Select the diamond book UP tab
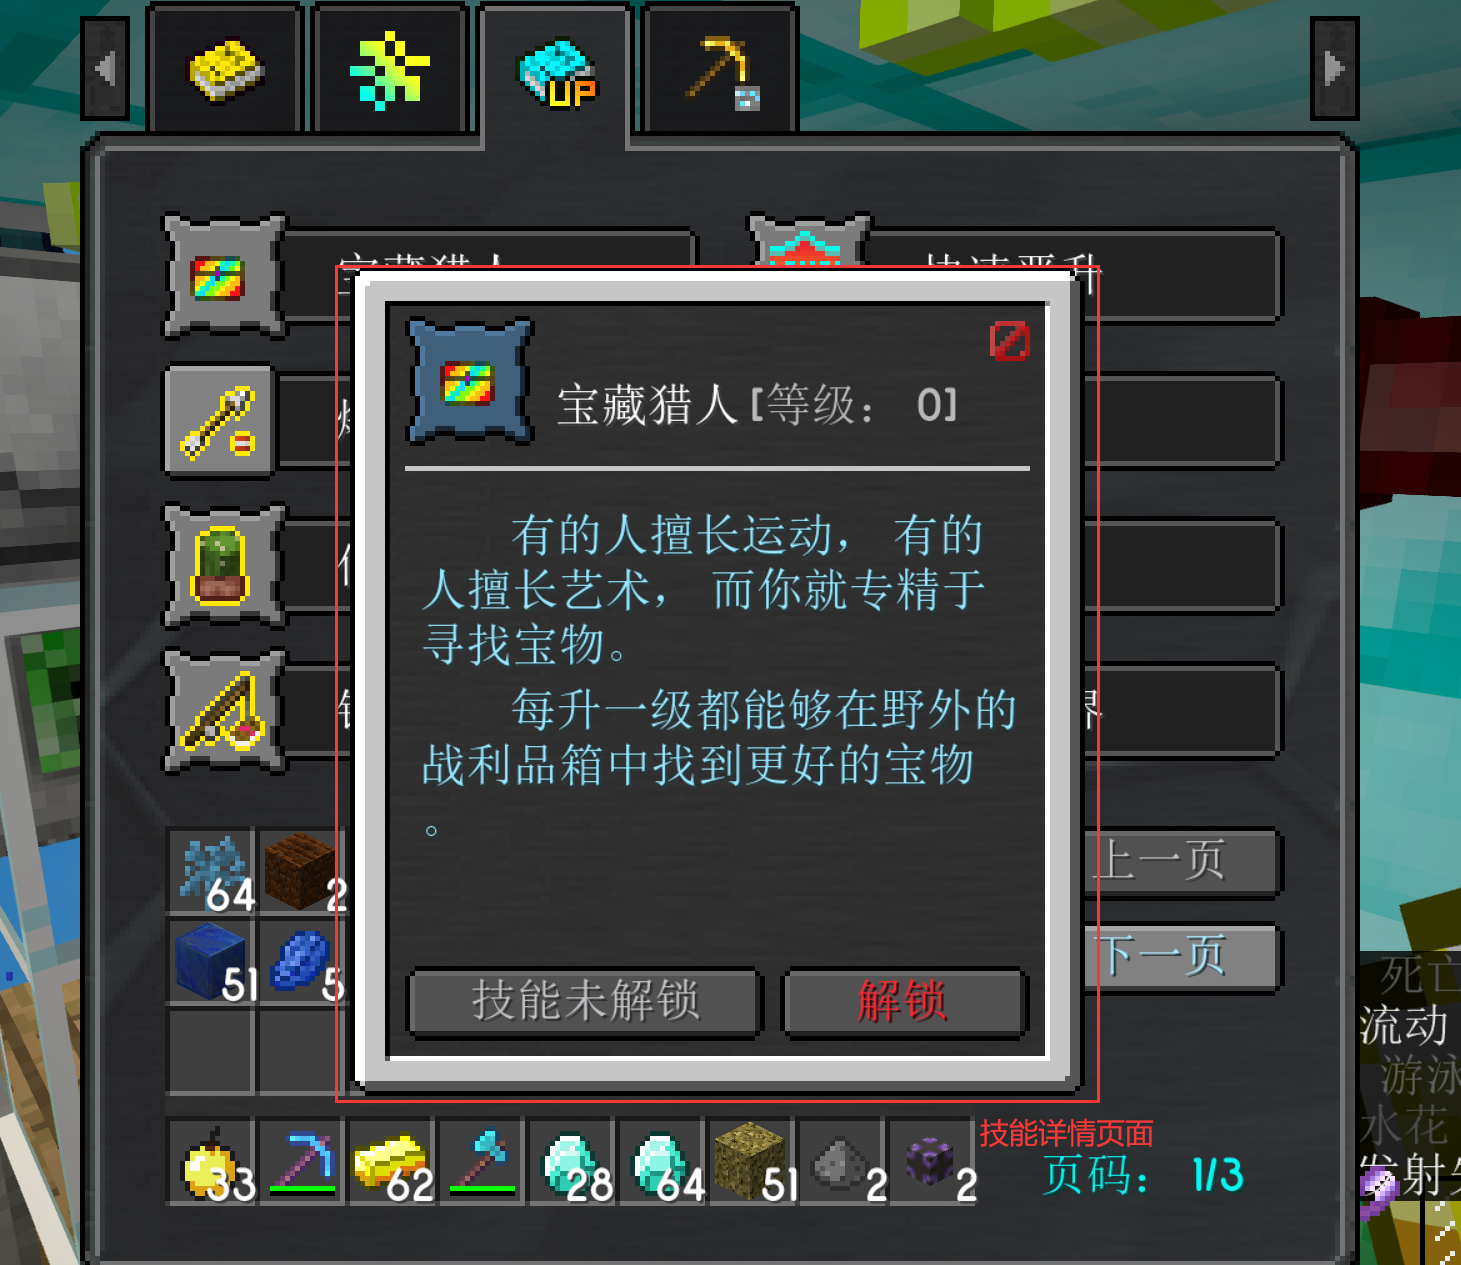Image resolution: width=1461 pixels, height=1265 pixels. 556,72
